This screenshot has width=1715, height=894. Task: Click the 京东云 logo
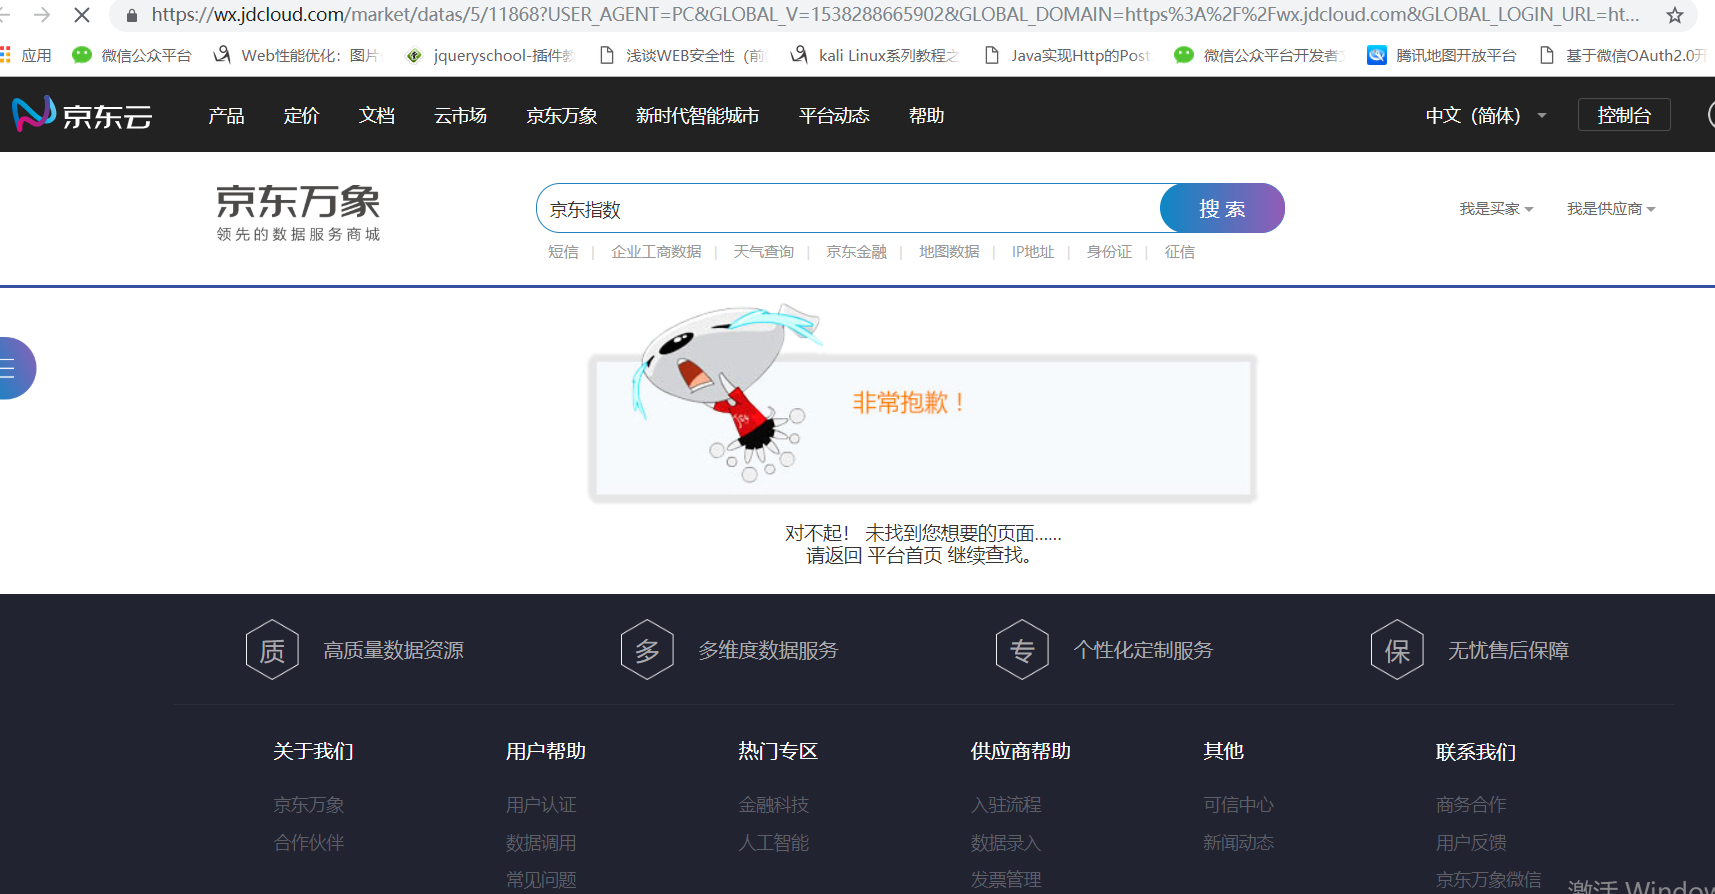[x=82, y=115]
